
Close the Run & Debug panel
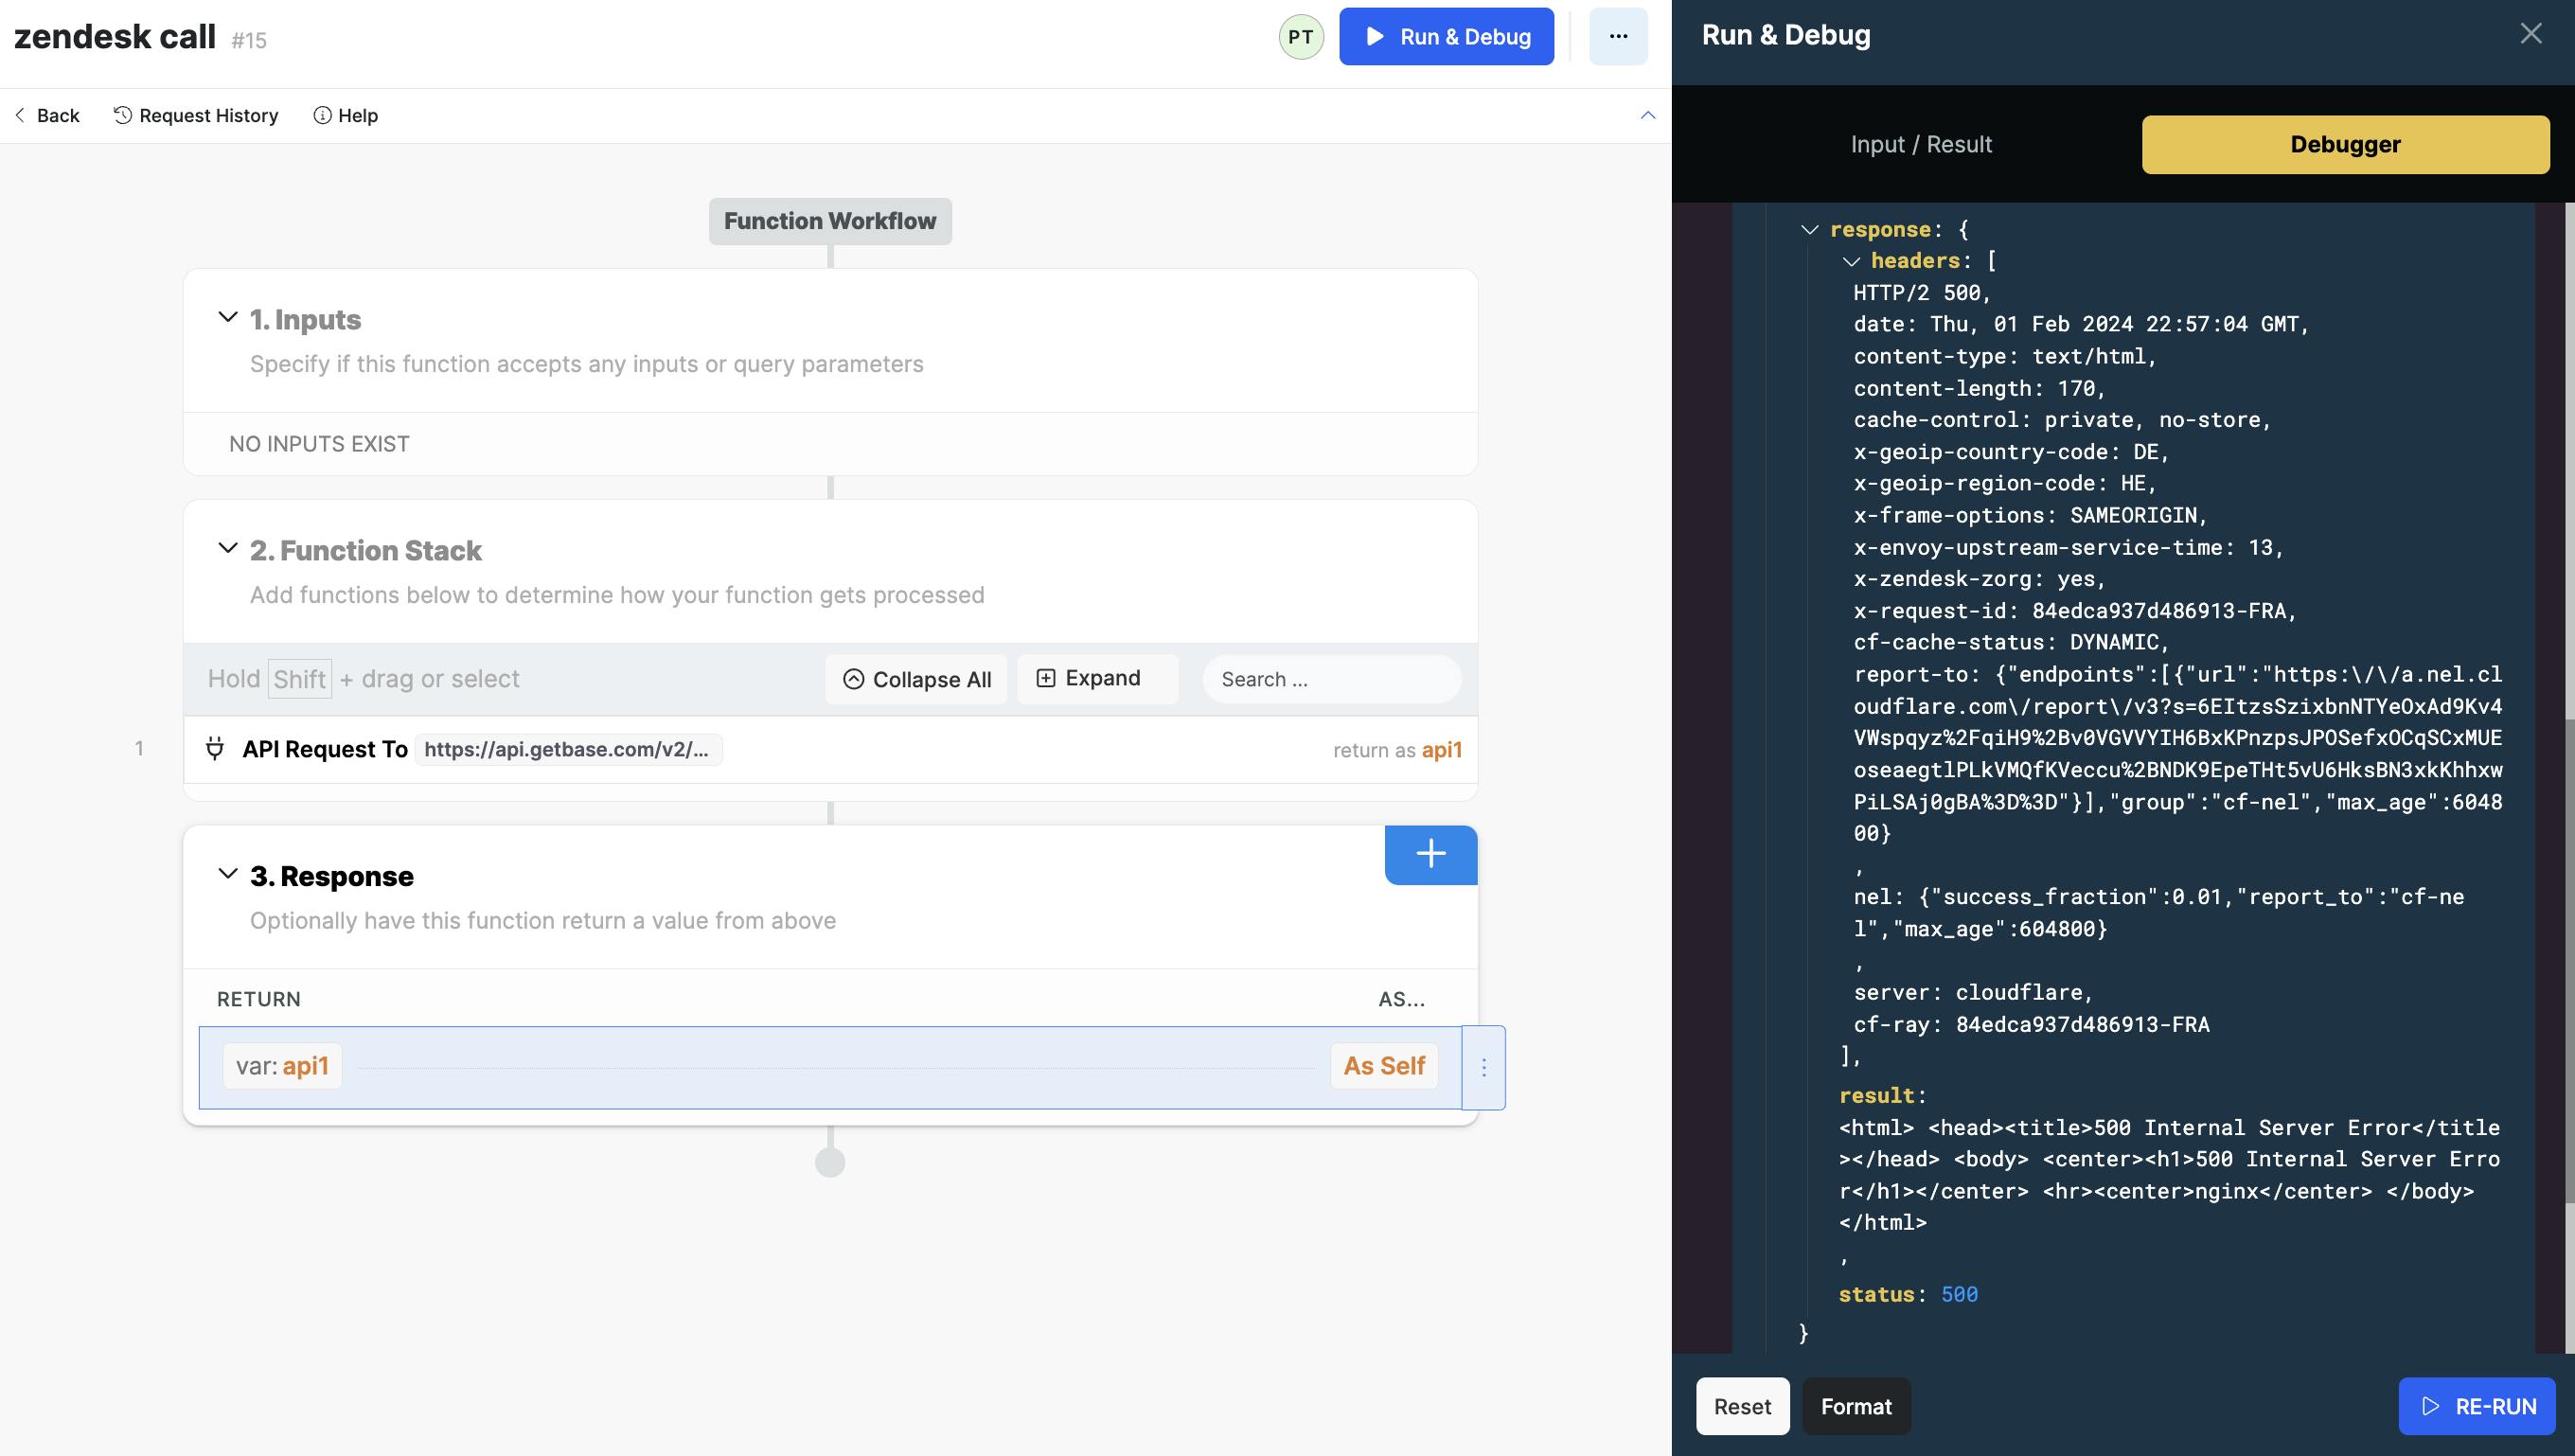pos(2530,34)
